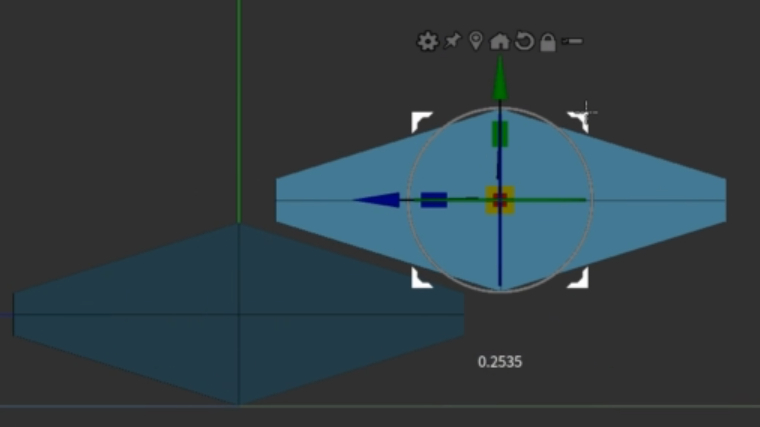
Task: Click the minus bar icon after the padlock
Action: 572,41
